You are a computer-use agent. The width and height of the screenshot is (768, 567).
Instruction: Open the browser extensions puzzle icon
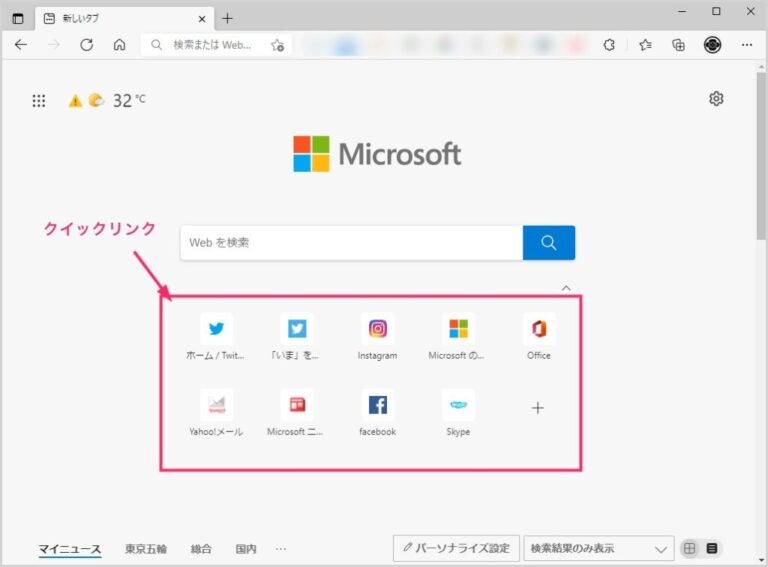609,45
